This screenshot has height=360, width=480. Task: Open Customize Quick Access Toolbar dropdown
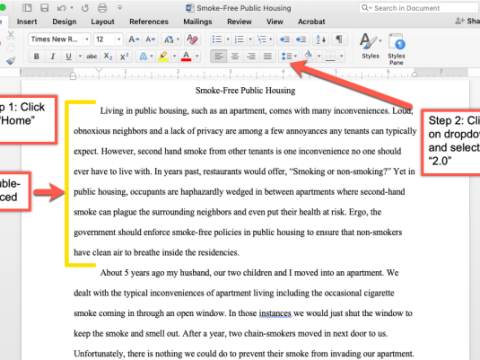pos(120,7)
